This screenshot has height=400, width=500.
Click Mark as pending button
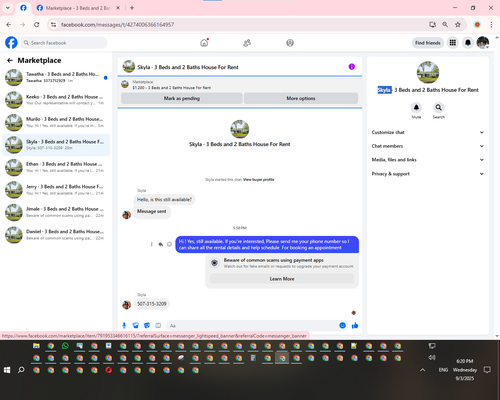(182, 98)
